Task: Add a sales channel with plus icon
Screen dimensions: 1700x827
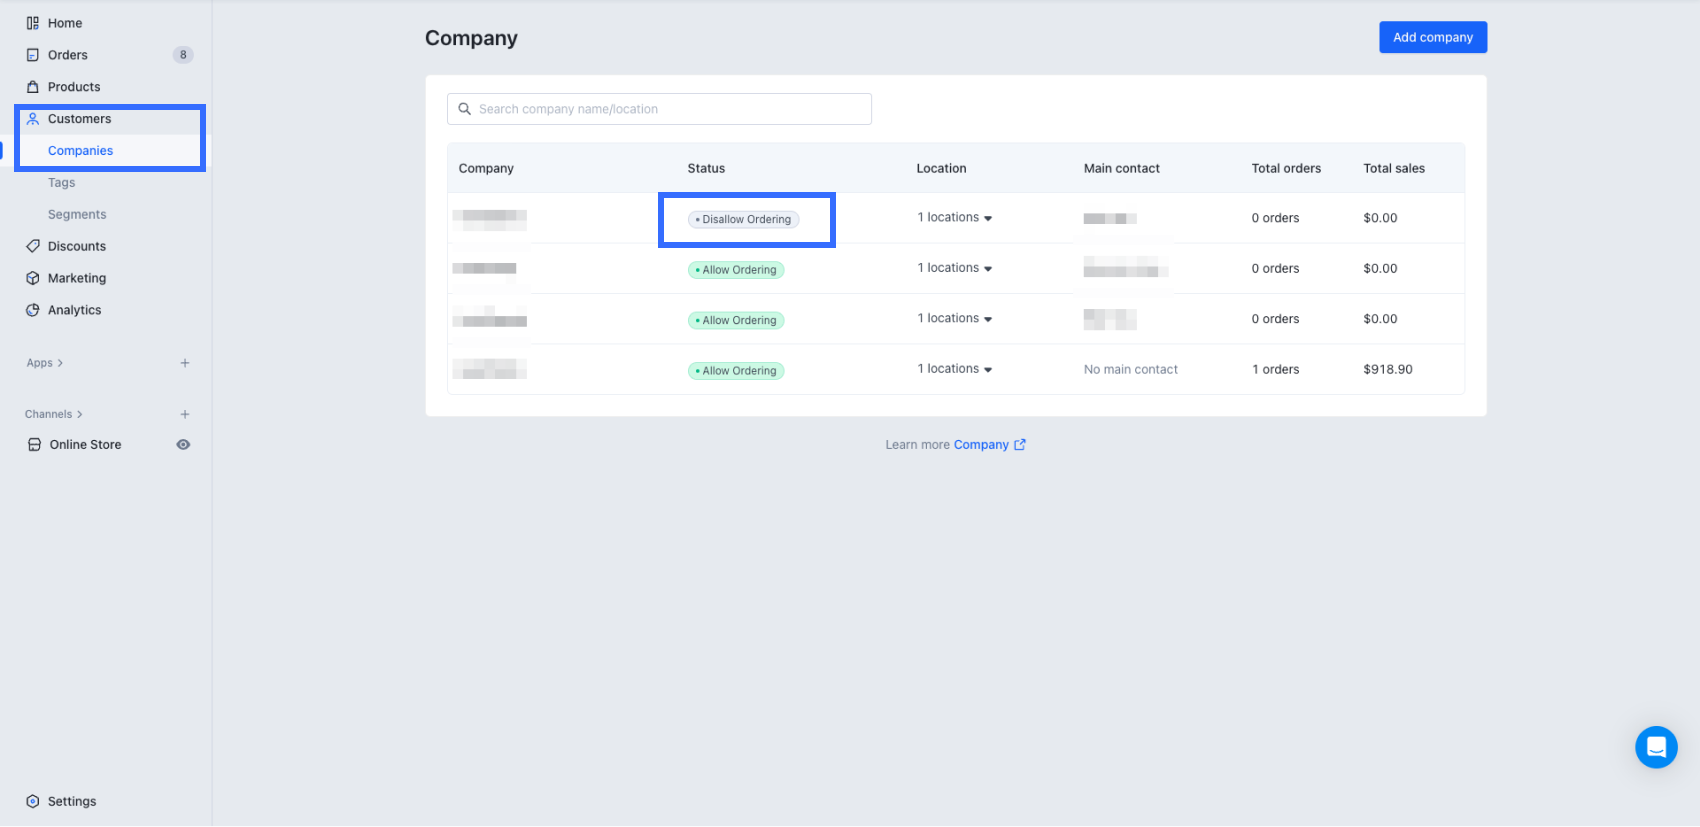Action: (x=185, y=414)
